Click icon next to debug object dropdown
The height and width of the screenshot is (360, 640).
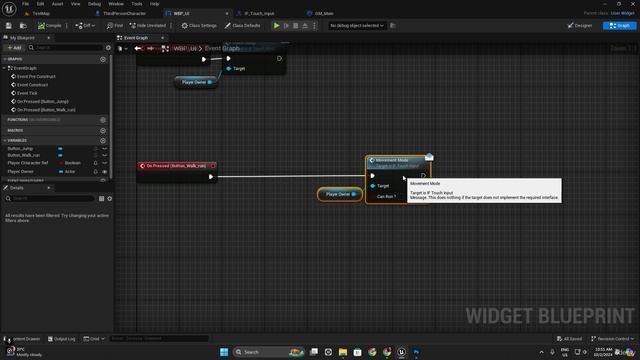pyautogui.click(x=393, y=26)
